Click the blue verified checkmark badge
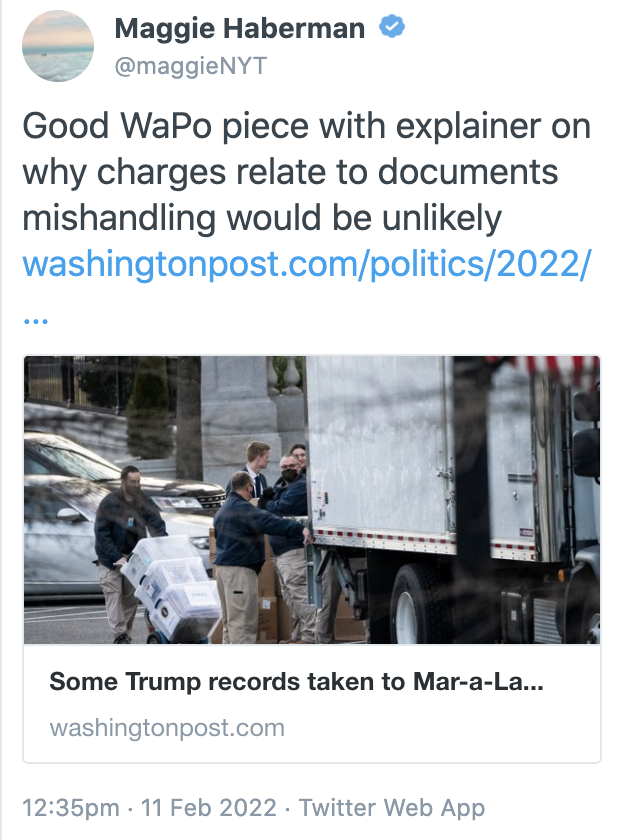The height and width of the screenshot is (840, 620). (392, 27)
